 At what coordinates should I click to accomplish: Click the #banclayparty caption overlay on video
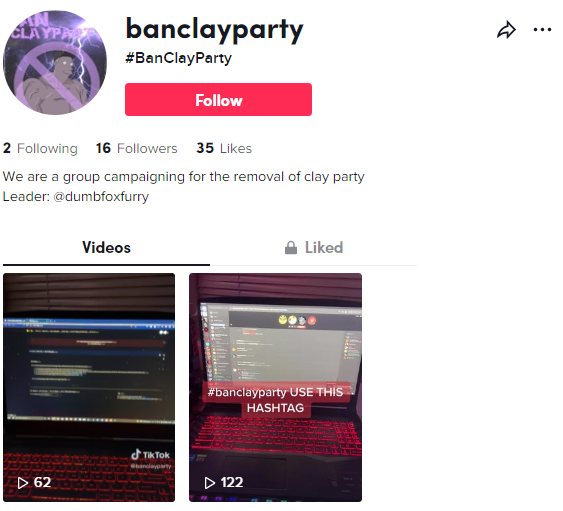(x=275, y=400)
